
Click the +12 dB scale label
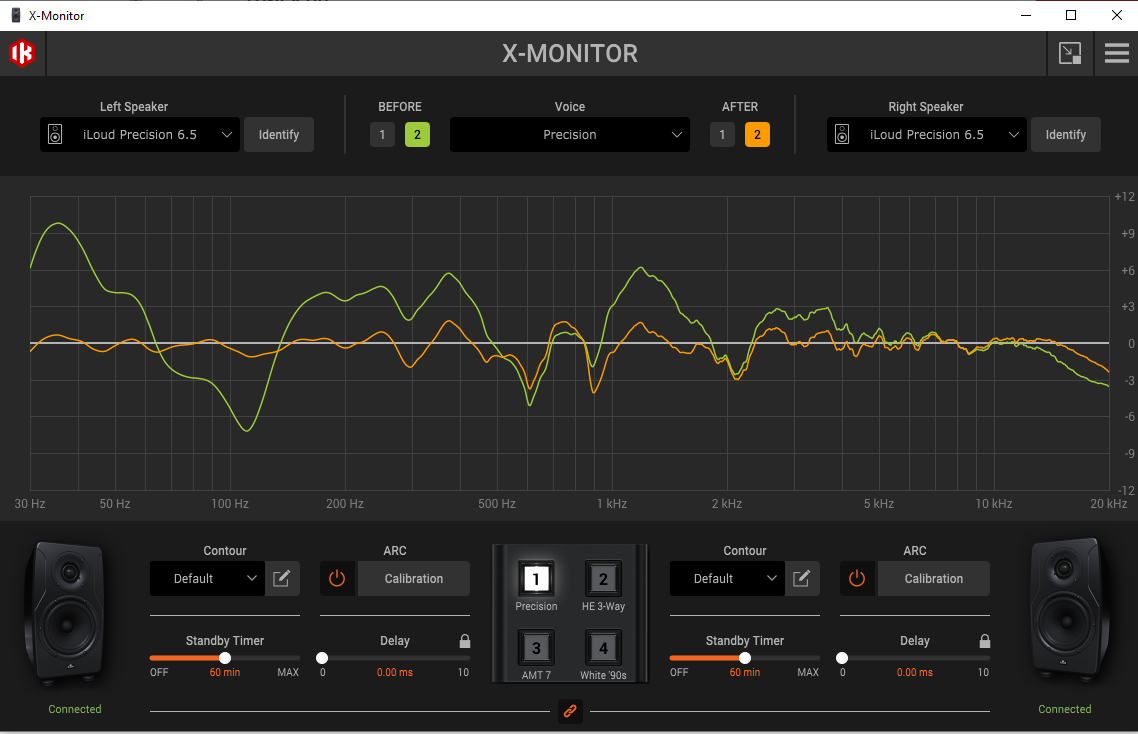[x=1124, y=197]
